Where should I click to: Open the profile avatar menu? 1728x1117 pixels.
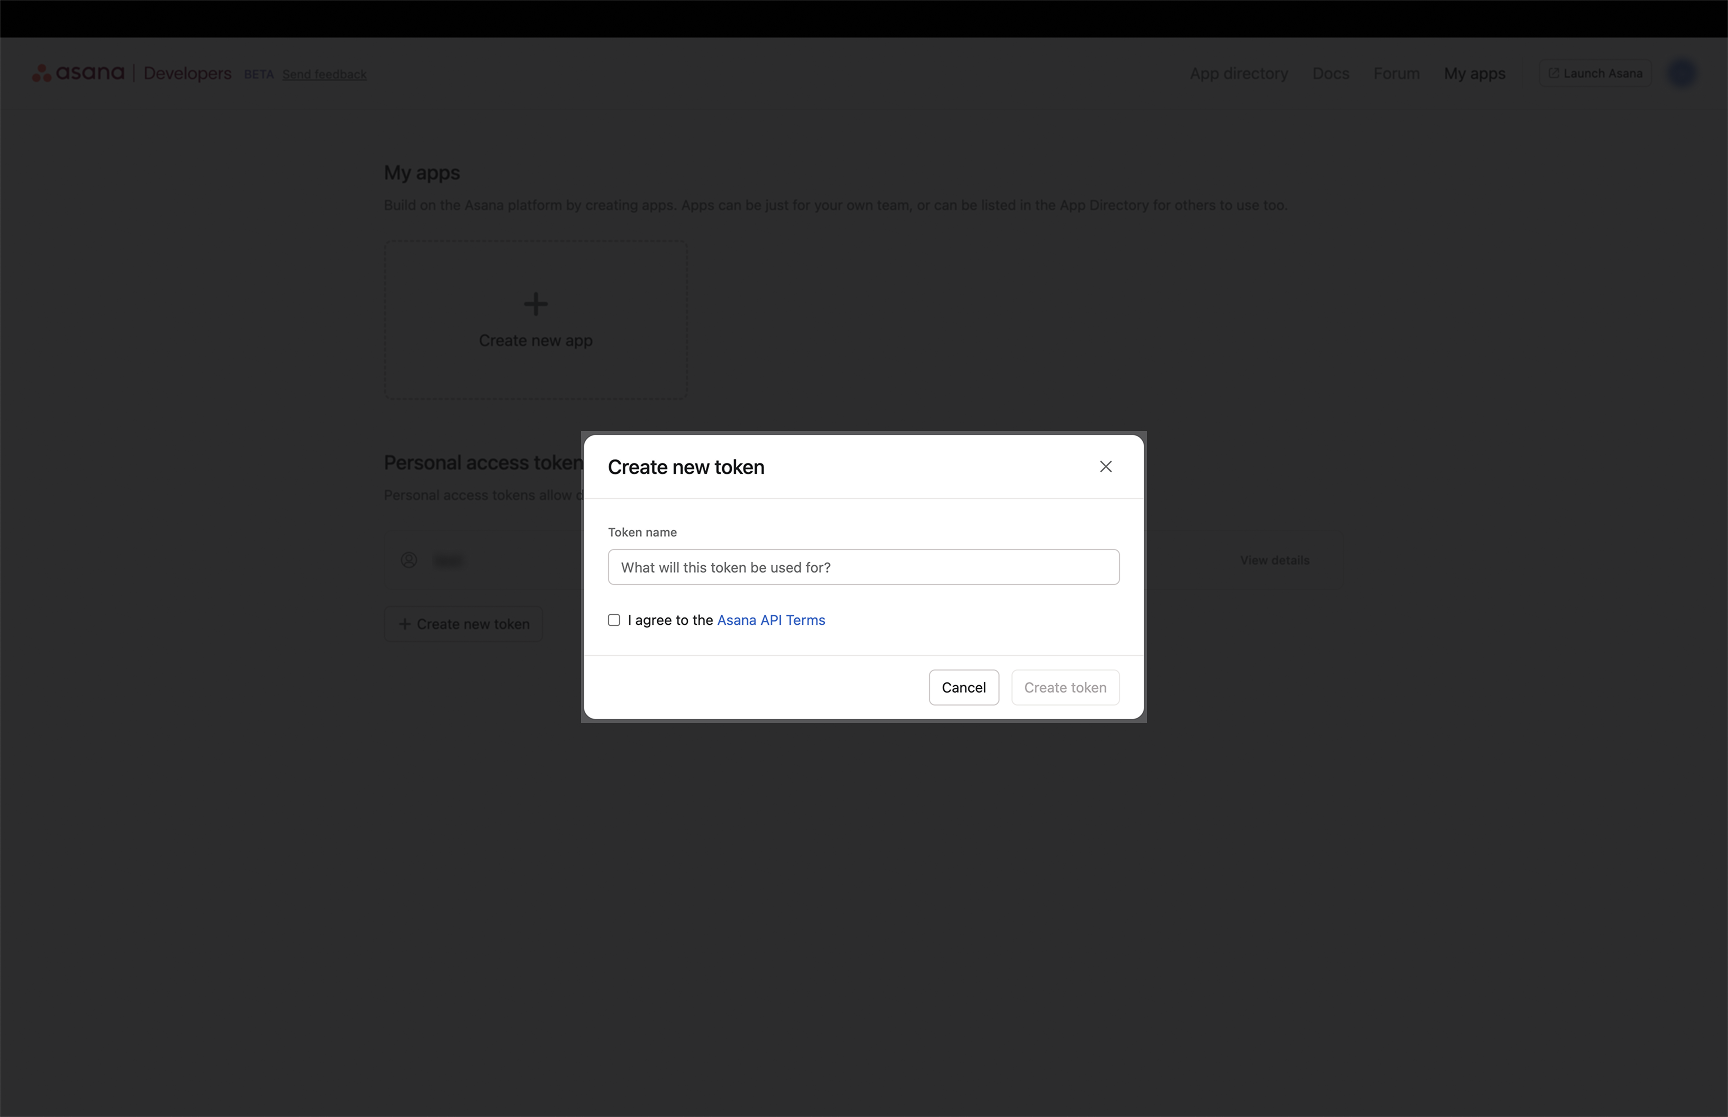click(1681, 73)
